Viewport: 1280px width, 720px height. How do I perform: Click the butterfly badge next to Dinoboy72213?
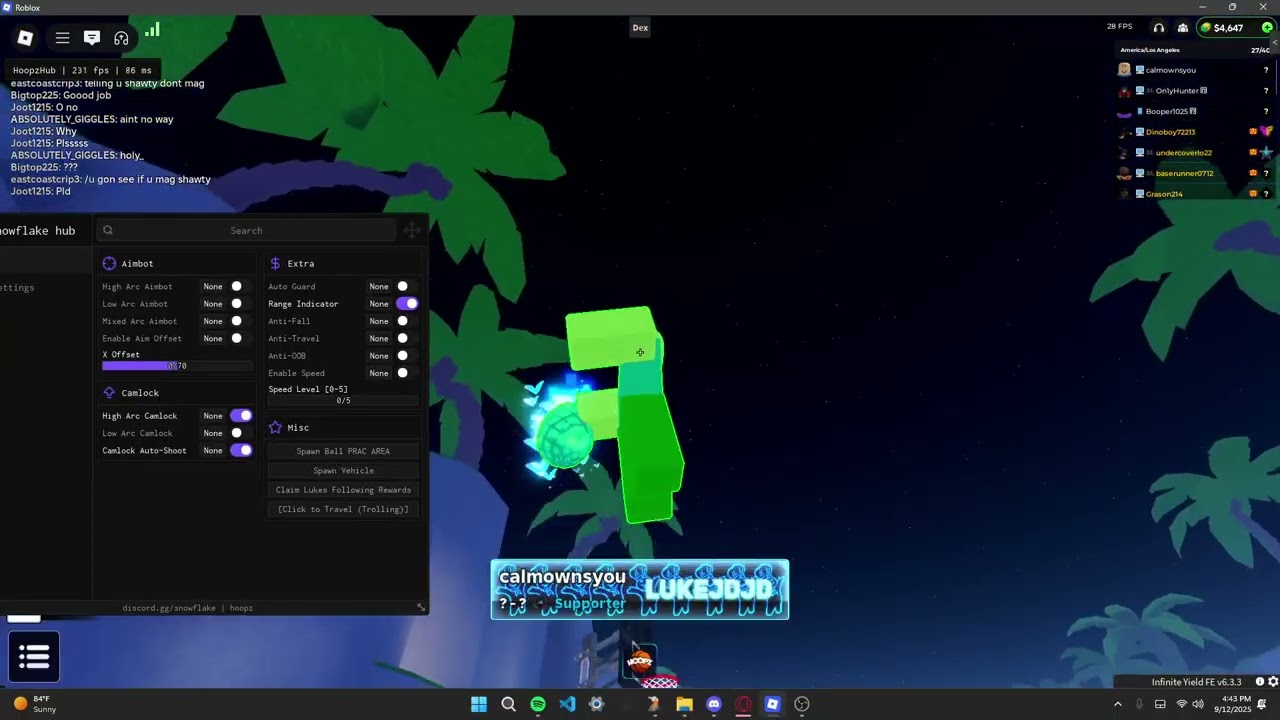(1266, 132)
